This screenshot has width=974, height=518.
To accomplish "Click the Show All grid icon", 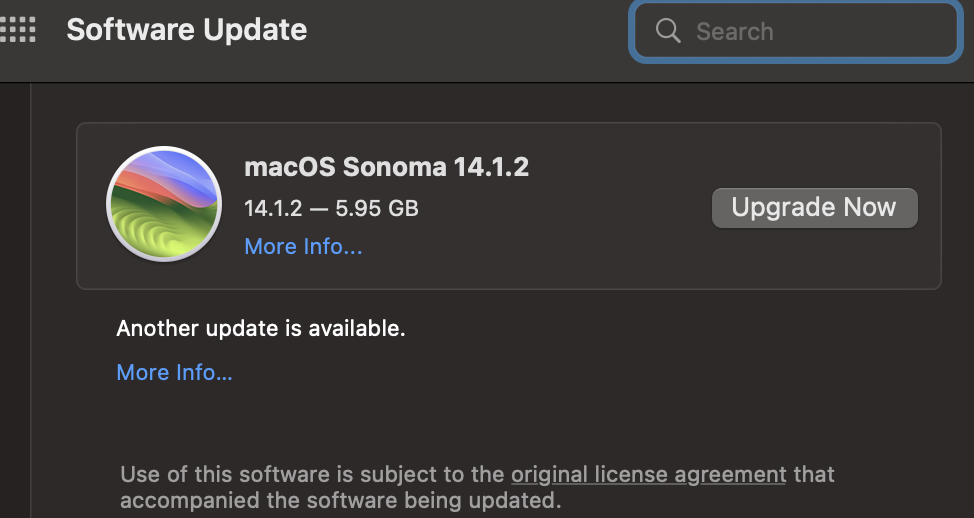I will (x=19, y=30).
